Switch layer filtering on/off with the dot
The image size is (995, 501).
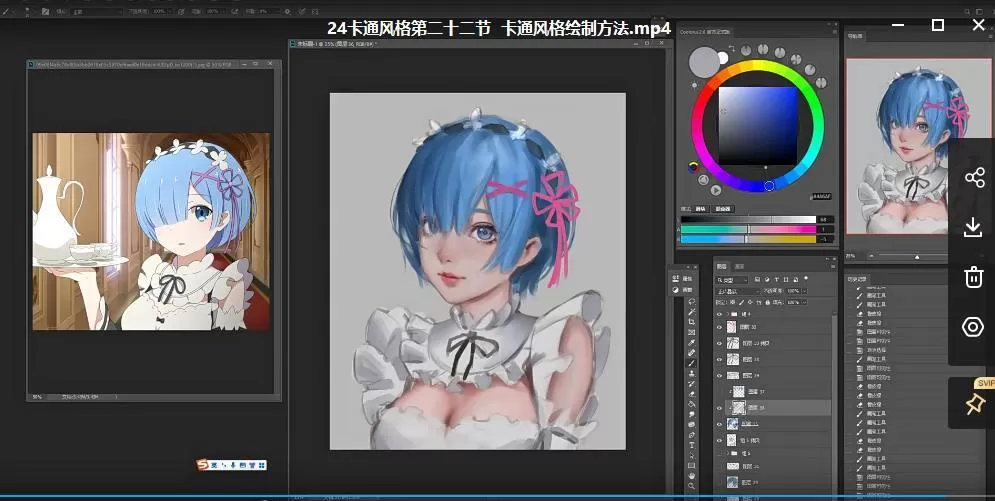(806, 278)
